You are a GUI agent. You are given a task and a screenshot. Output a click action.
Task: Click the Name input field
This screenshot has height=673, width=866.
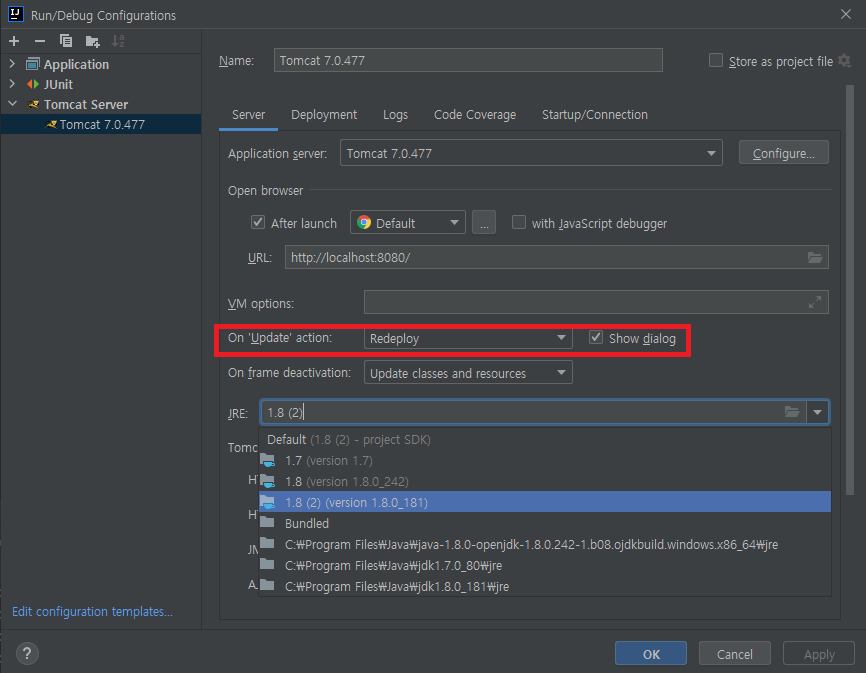point(468,60)
